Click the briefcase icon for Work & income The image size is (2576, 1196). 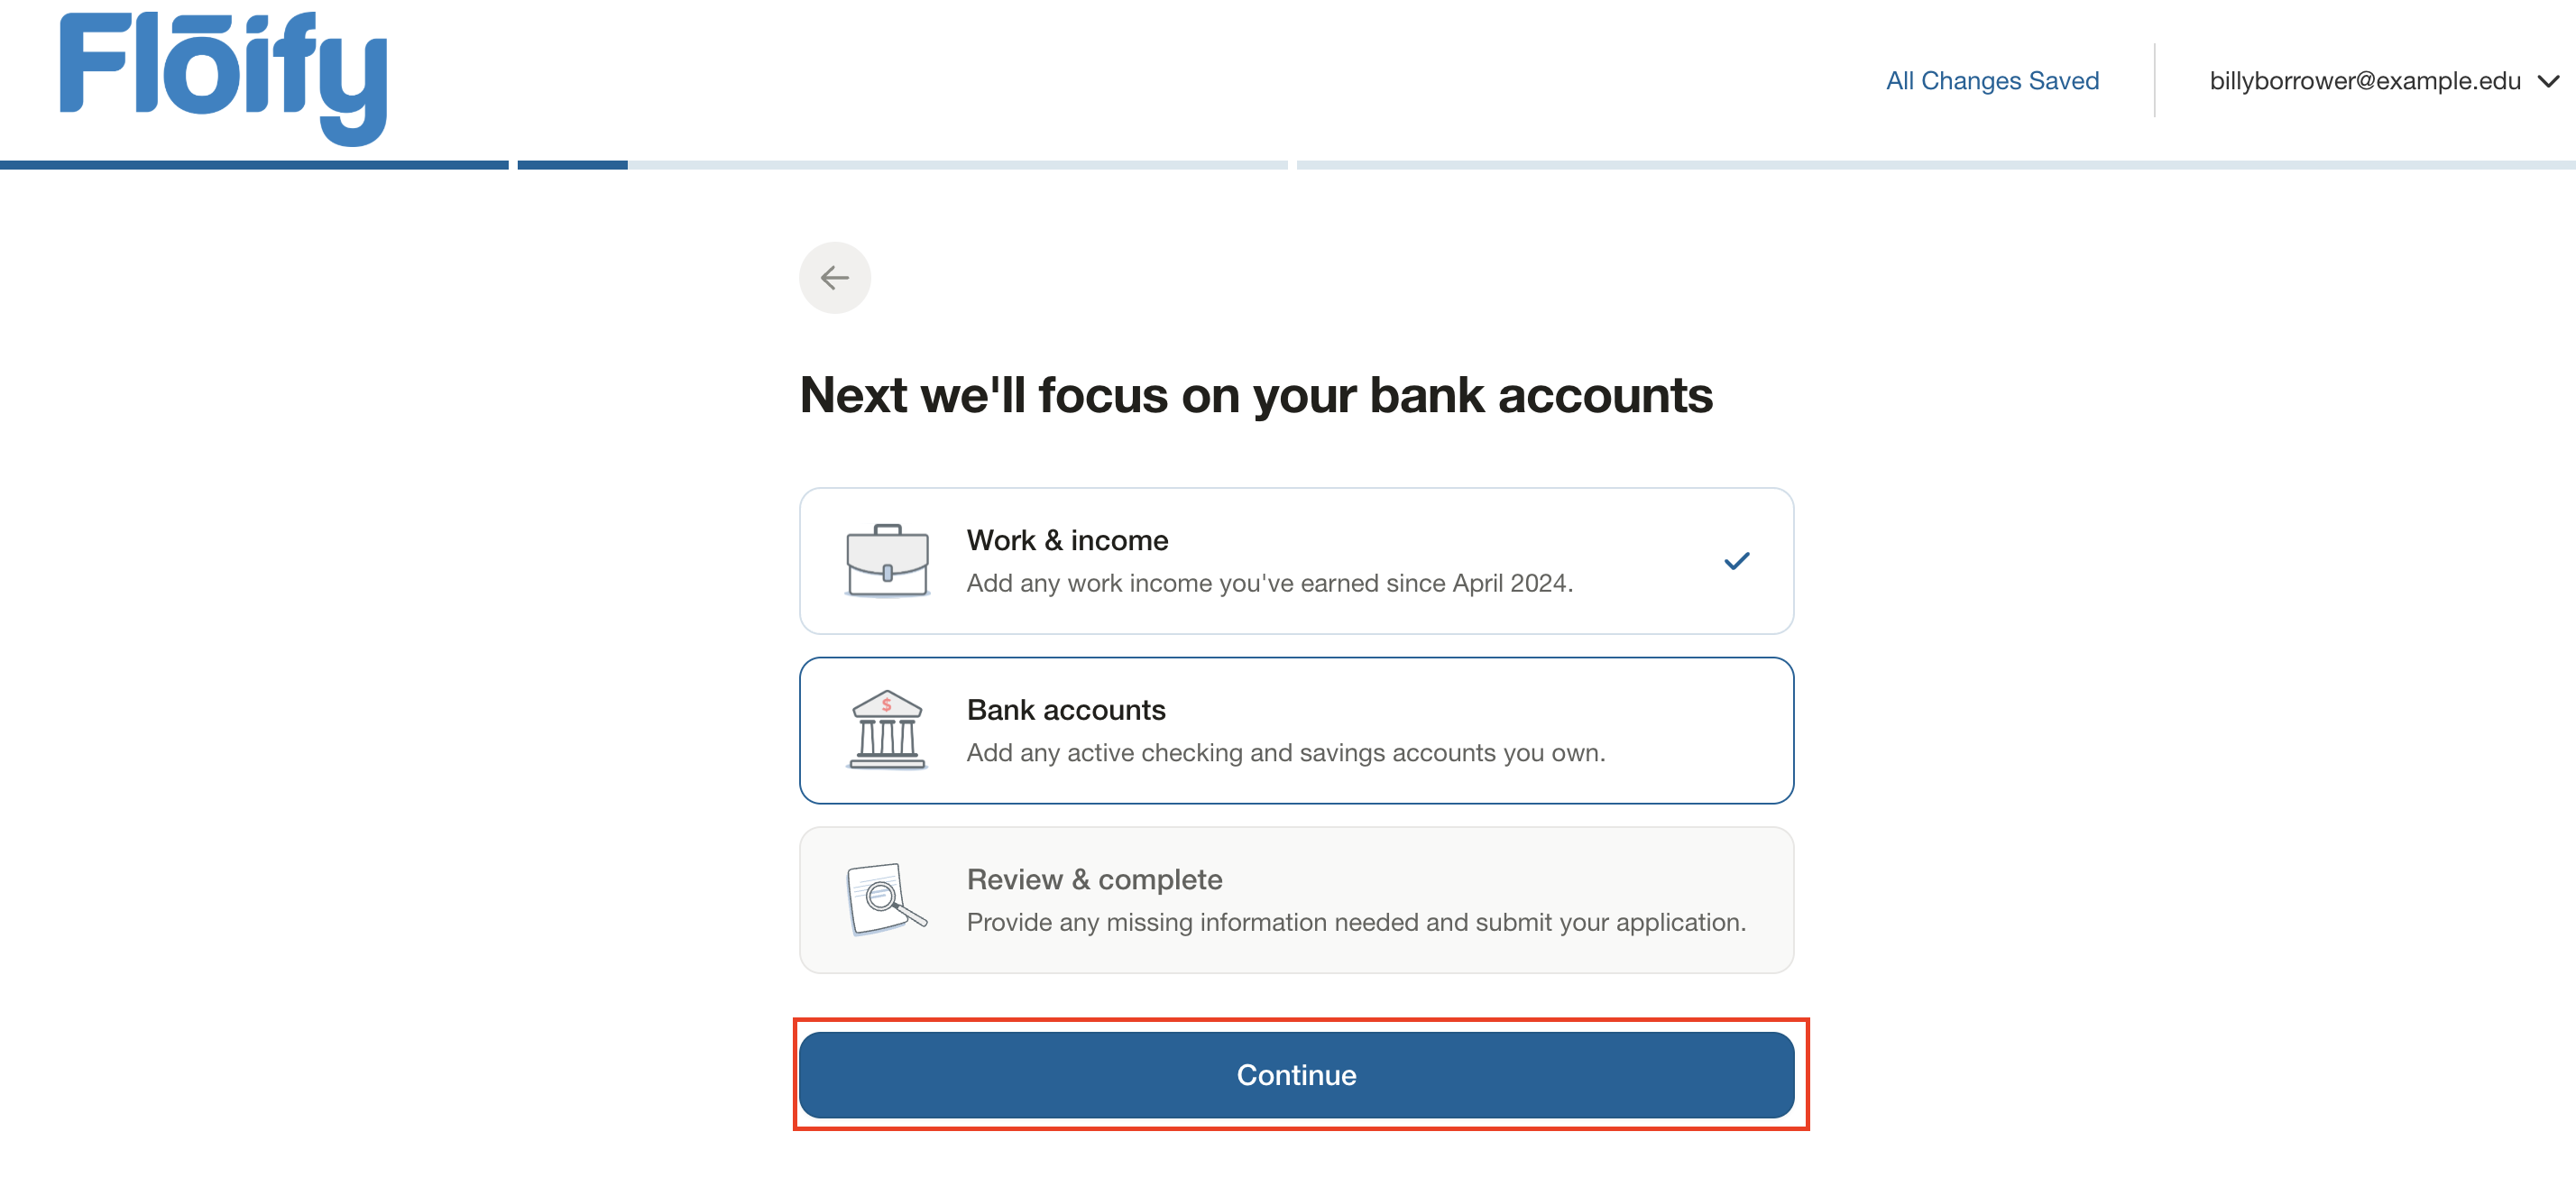click(x=887, y=561)
